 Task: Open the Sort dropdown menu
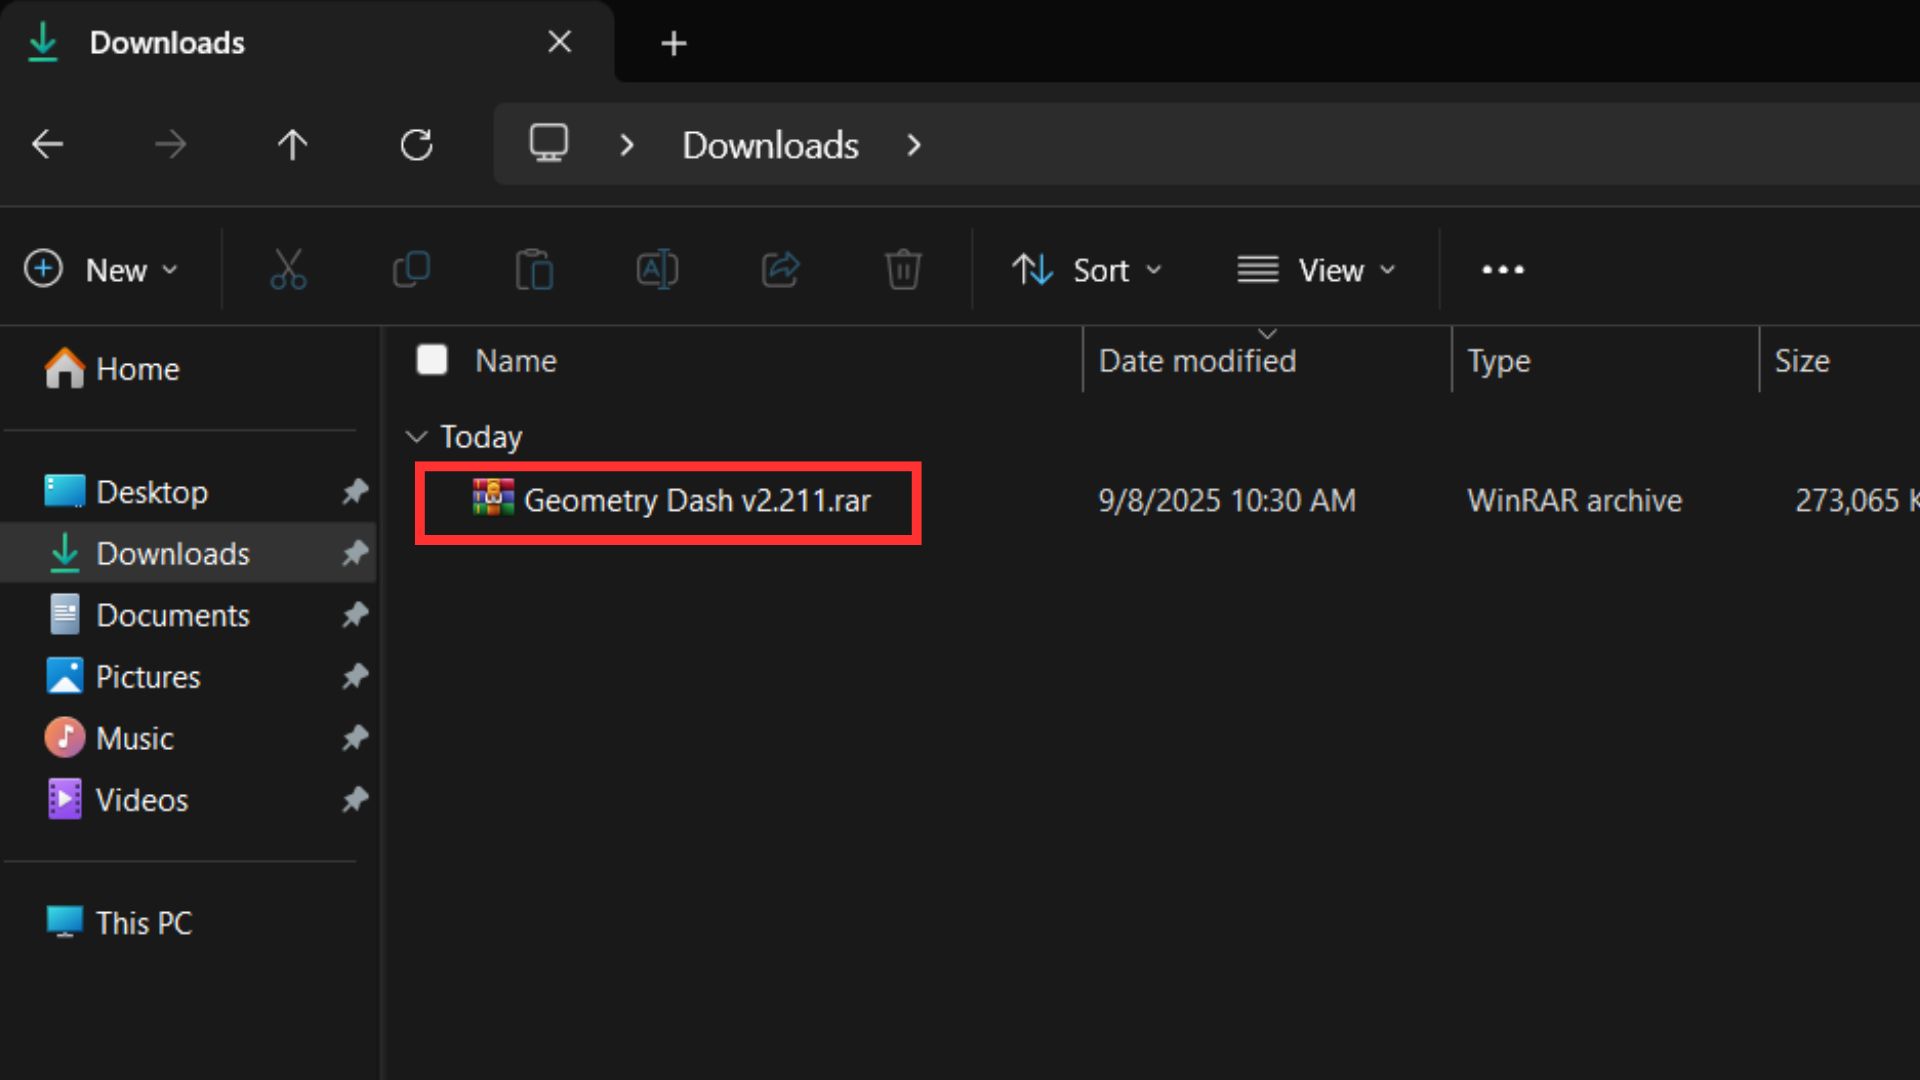click(x=1088, y=269)
